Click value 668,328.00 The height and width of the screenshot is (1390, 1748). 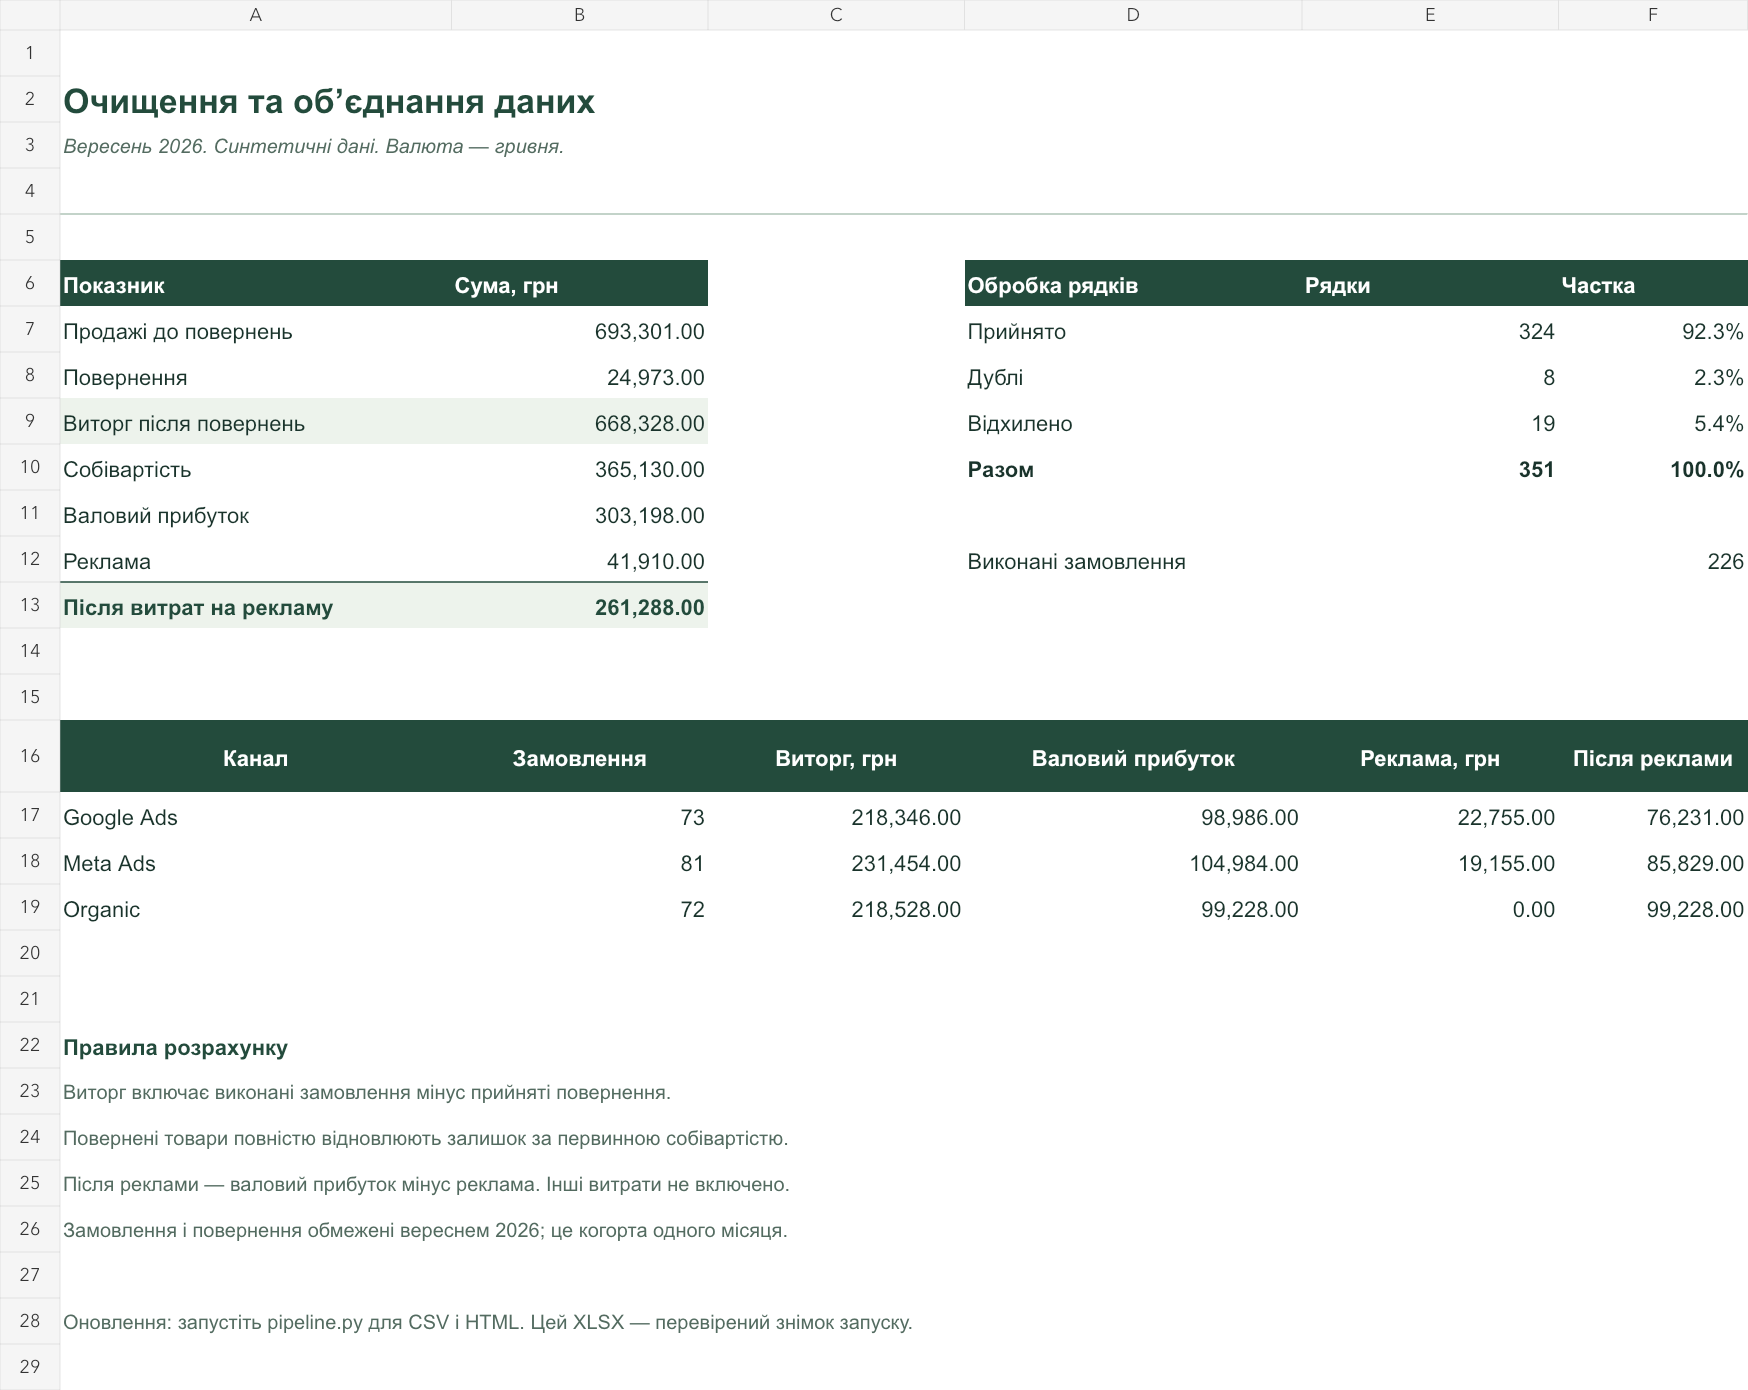[x=649, y=423]
